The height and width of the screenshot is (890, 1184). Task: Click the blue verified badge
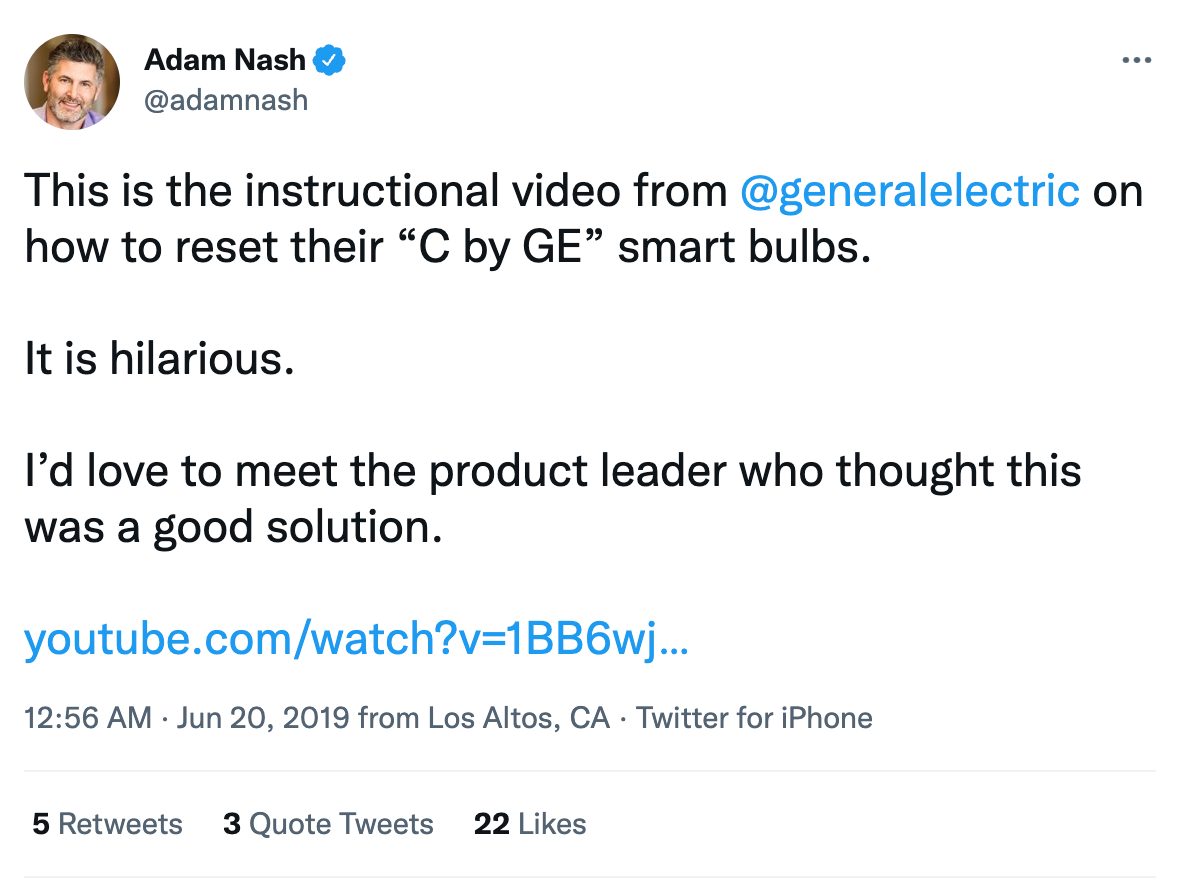click(330, 61)
